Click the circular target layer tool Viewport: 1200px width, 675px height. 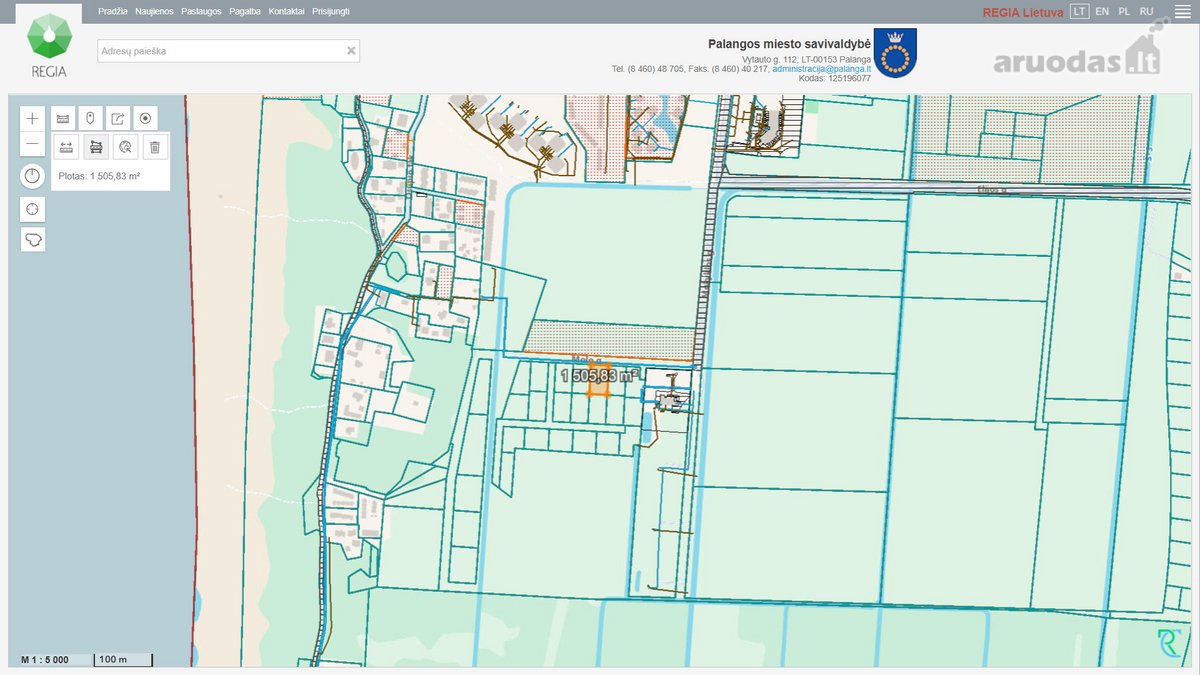point(145,118)
